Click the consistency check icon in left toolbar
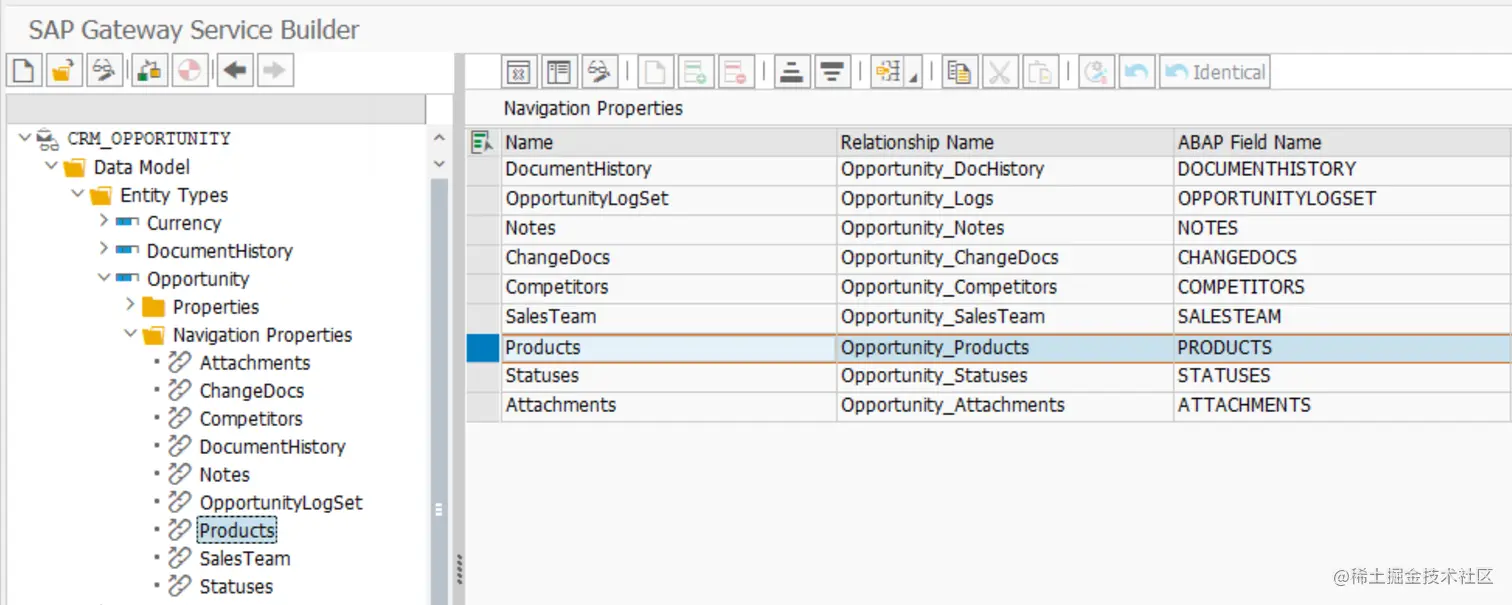The image size is (1512, 605). 149,70
